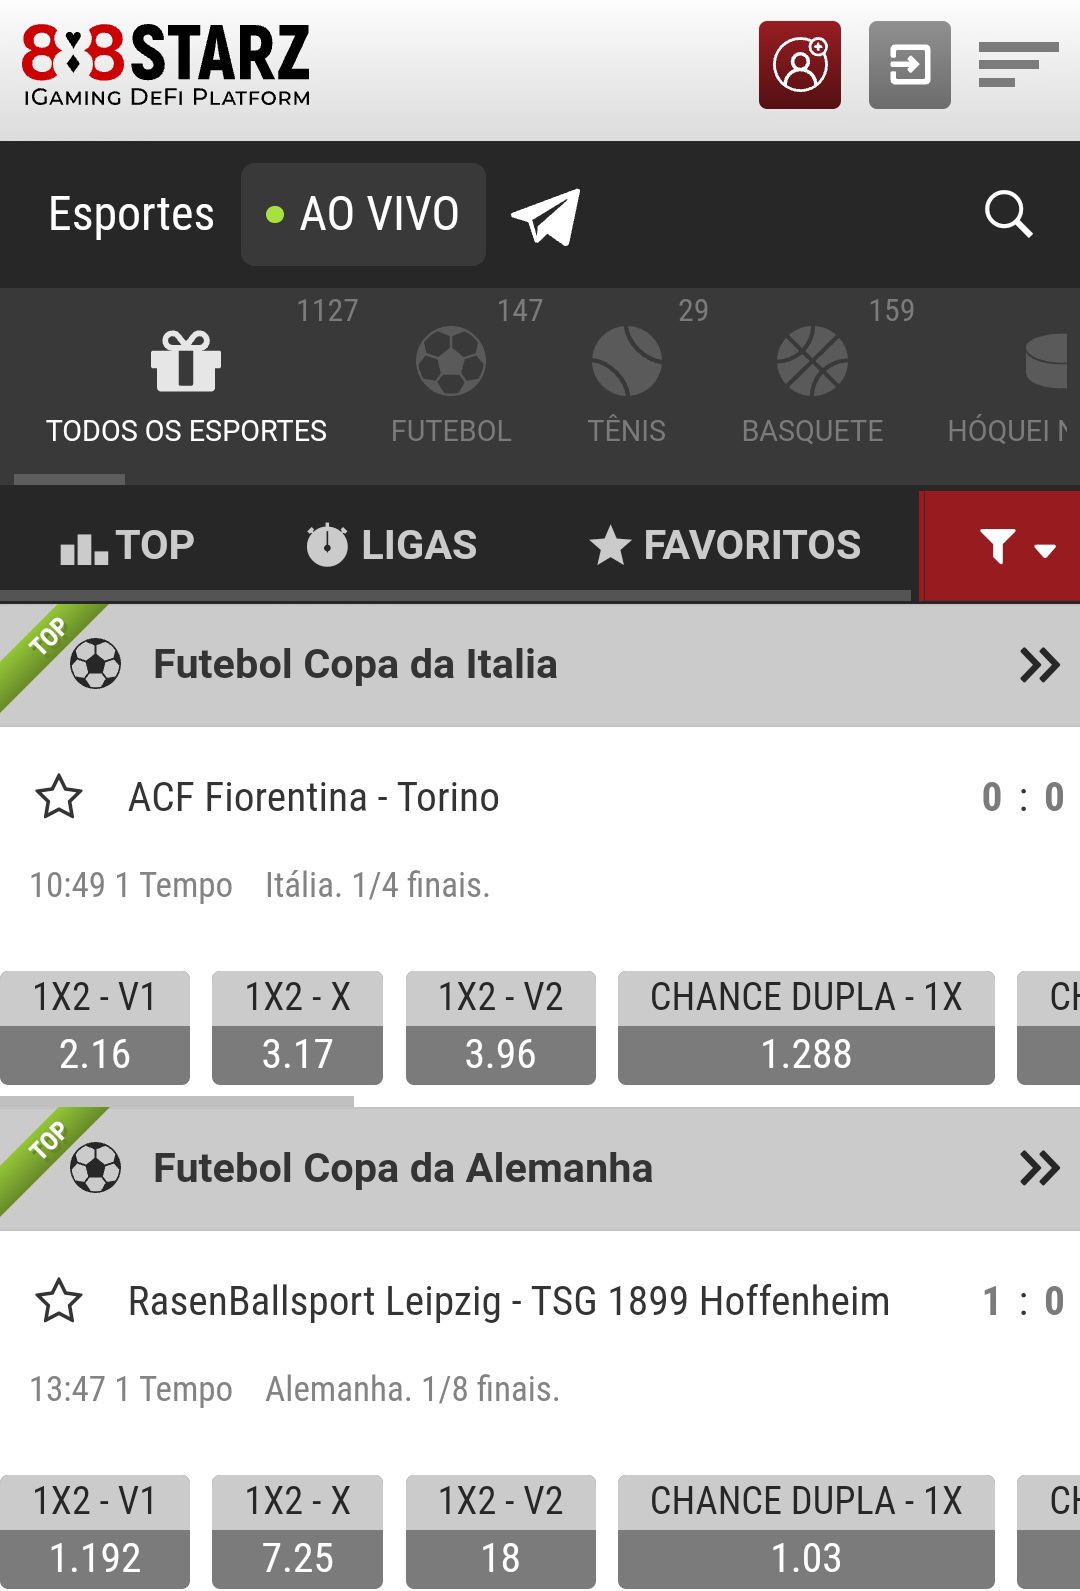The width and height of the screenshot is (1080, 1591).
Task: Click the 888STARZ logo
Action: [x=166, y=65]
